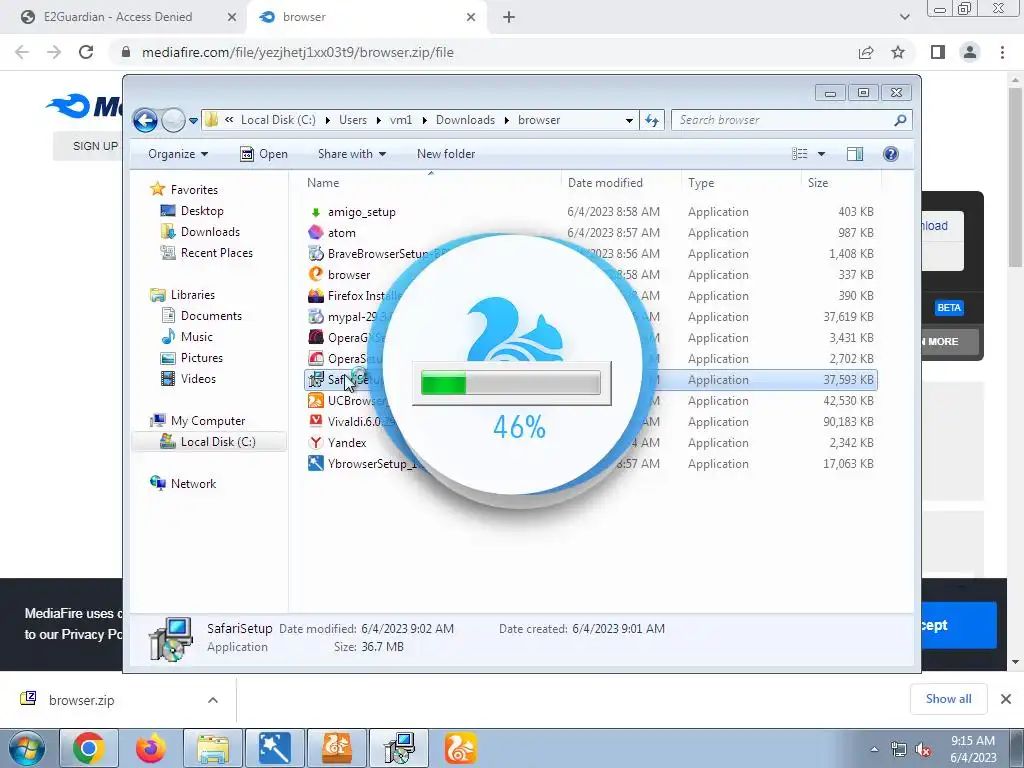Select the OperaGX setup file icon
The image size is (1024, 768).
click(x=316, y=338)
